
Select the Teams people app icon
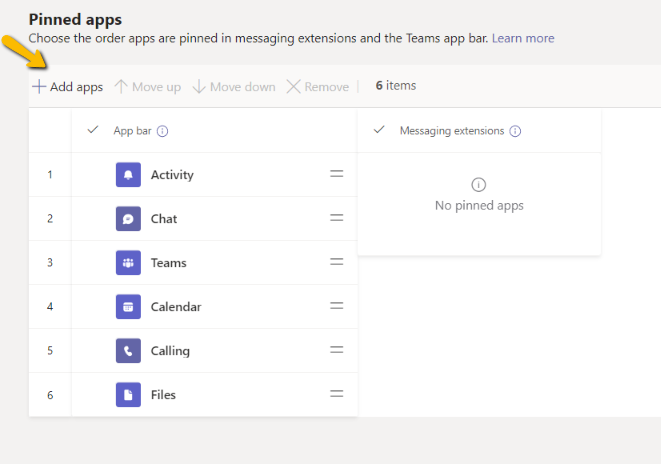click(128, 263)
